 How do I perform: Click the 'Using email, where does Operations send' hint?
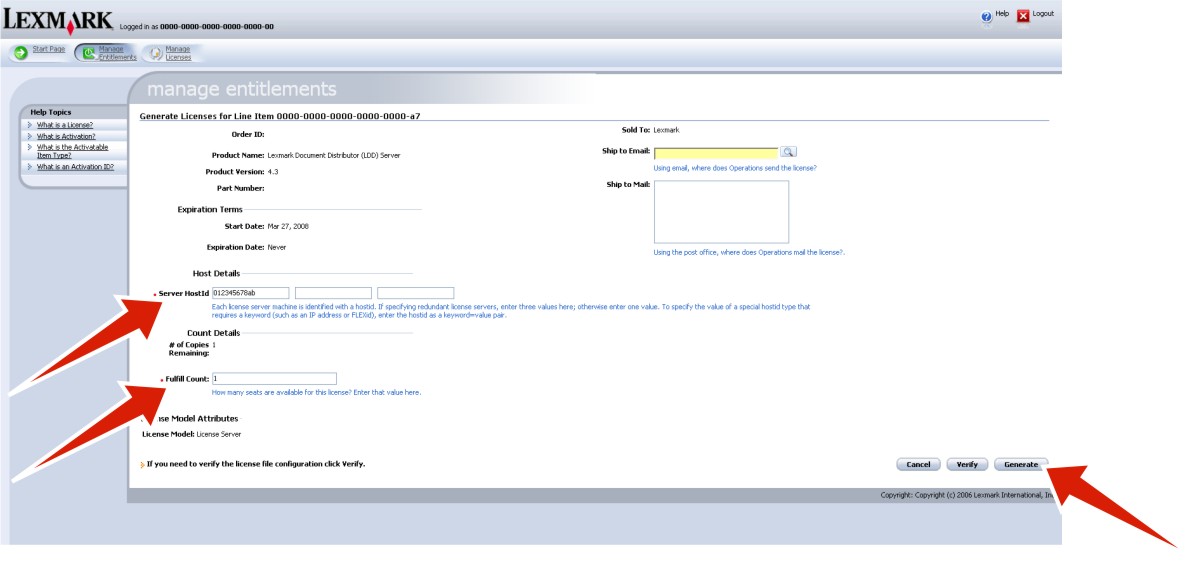pyautogui.click(x=735, y=168)
